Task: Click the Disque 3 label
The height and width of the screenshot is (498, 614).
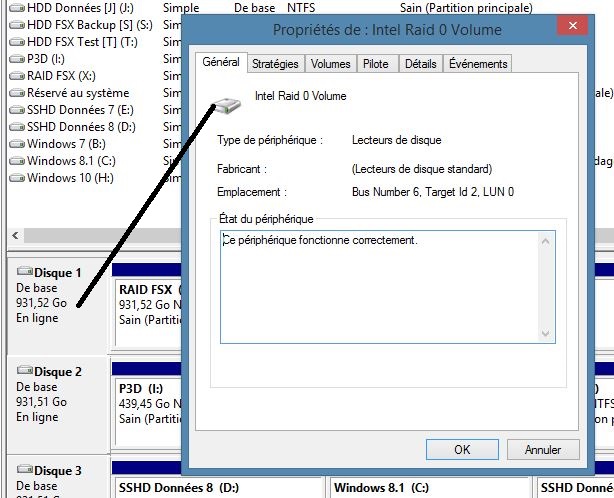Action: coord(58,471)
